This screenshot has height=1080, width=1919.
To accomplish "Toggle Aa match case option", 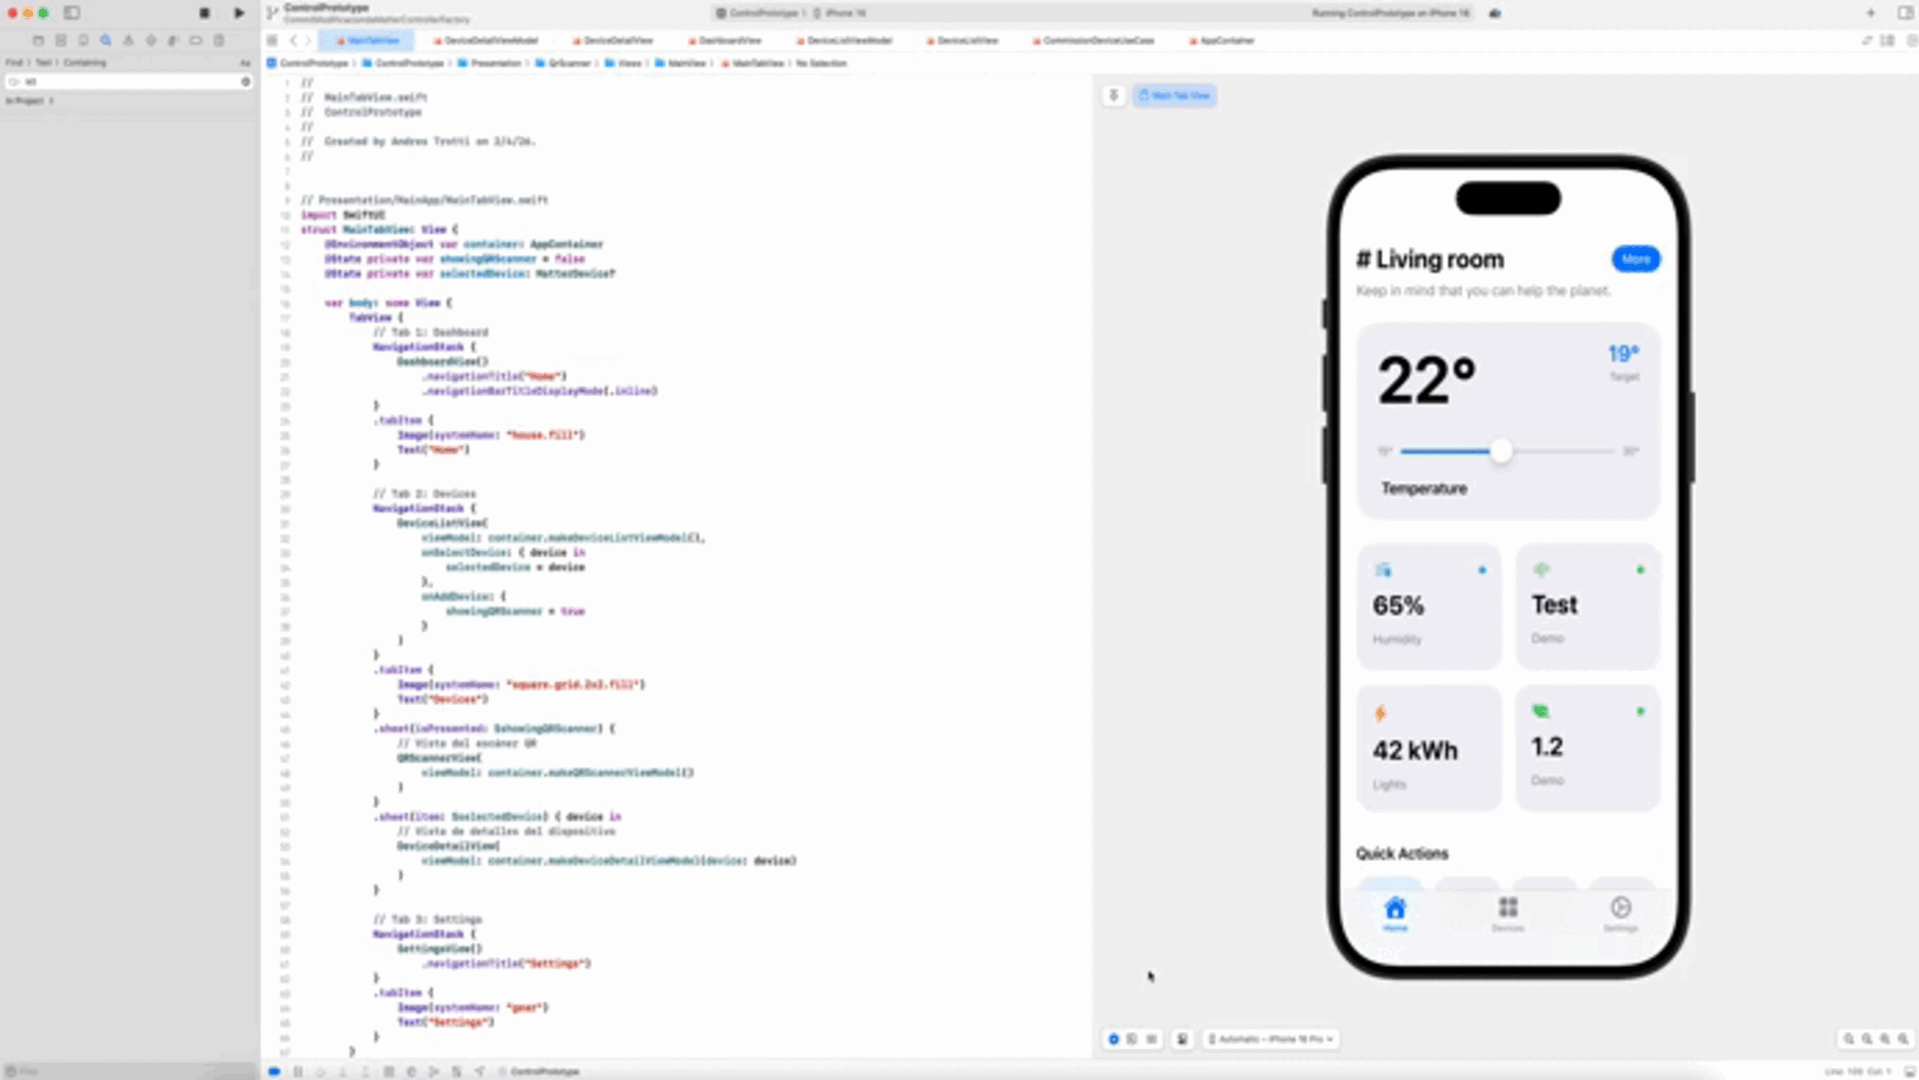I will 245,62.
